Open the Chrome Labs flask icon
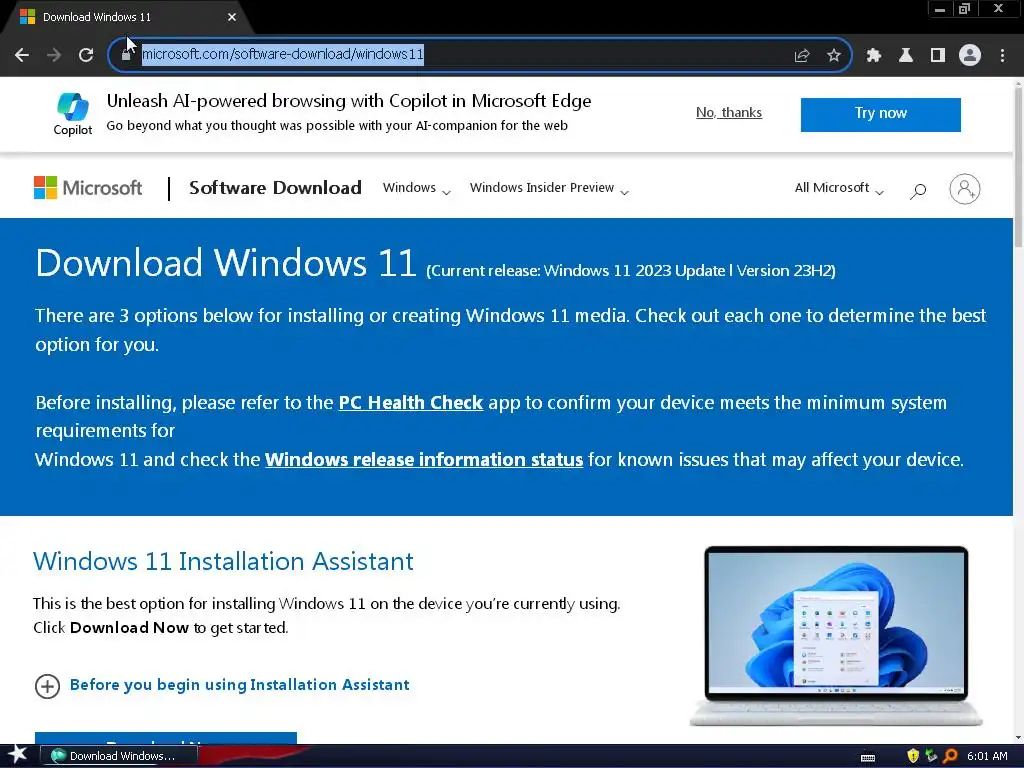Screen dimensions: 1024x768 click(906, 55)
